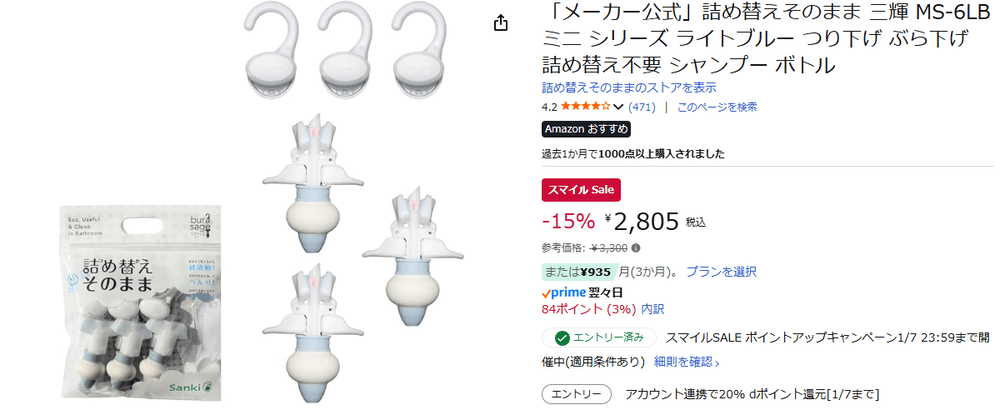
Task: Click the エントリー button for dポイント
Action: 577,394
